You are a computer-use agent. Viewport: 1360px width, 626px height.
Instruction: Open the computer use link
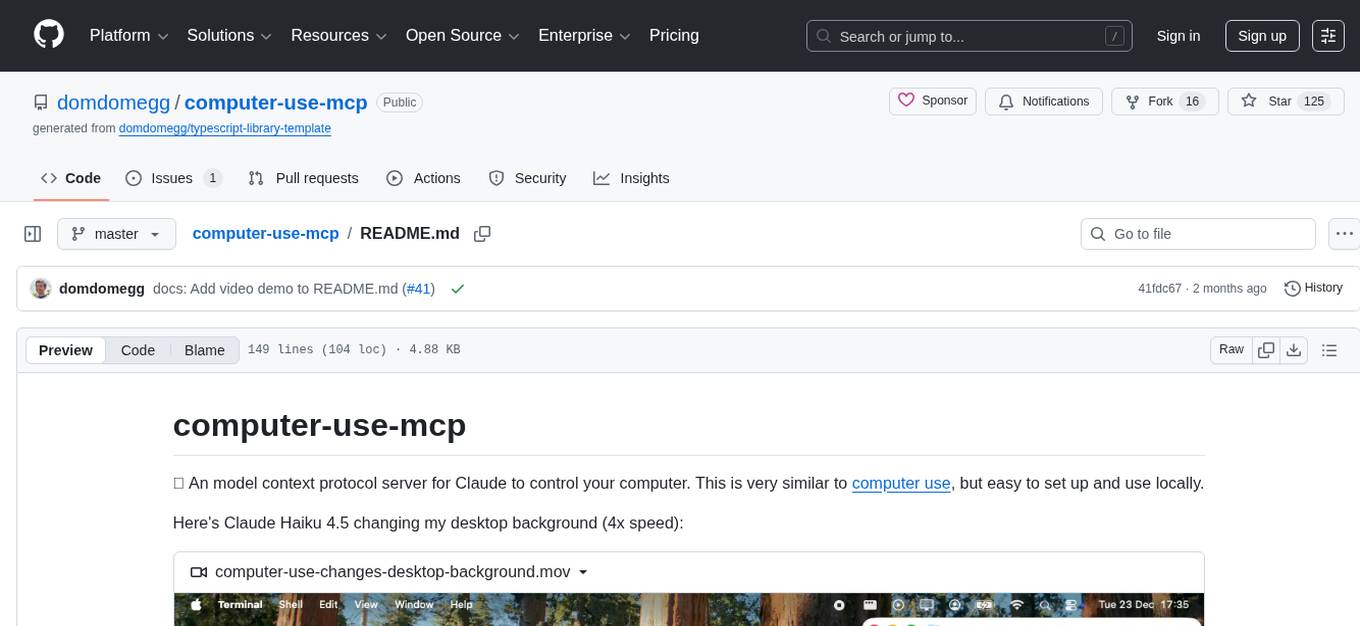click(900, 483)
